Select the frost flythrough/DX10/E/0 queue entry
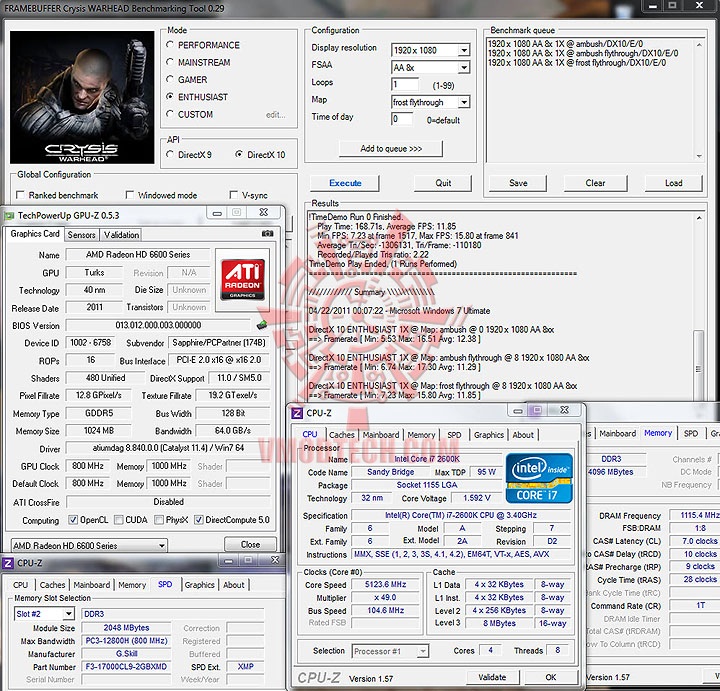Image resolution: width=720 pixels, height=691 pixels. pyautogui.click(x=577, y=63)
